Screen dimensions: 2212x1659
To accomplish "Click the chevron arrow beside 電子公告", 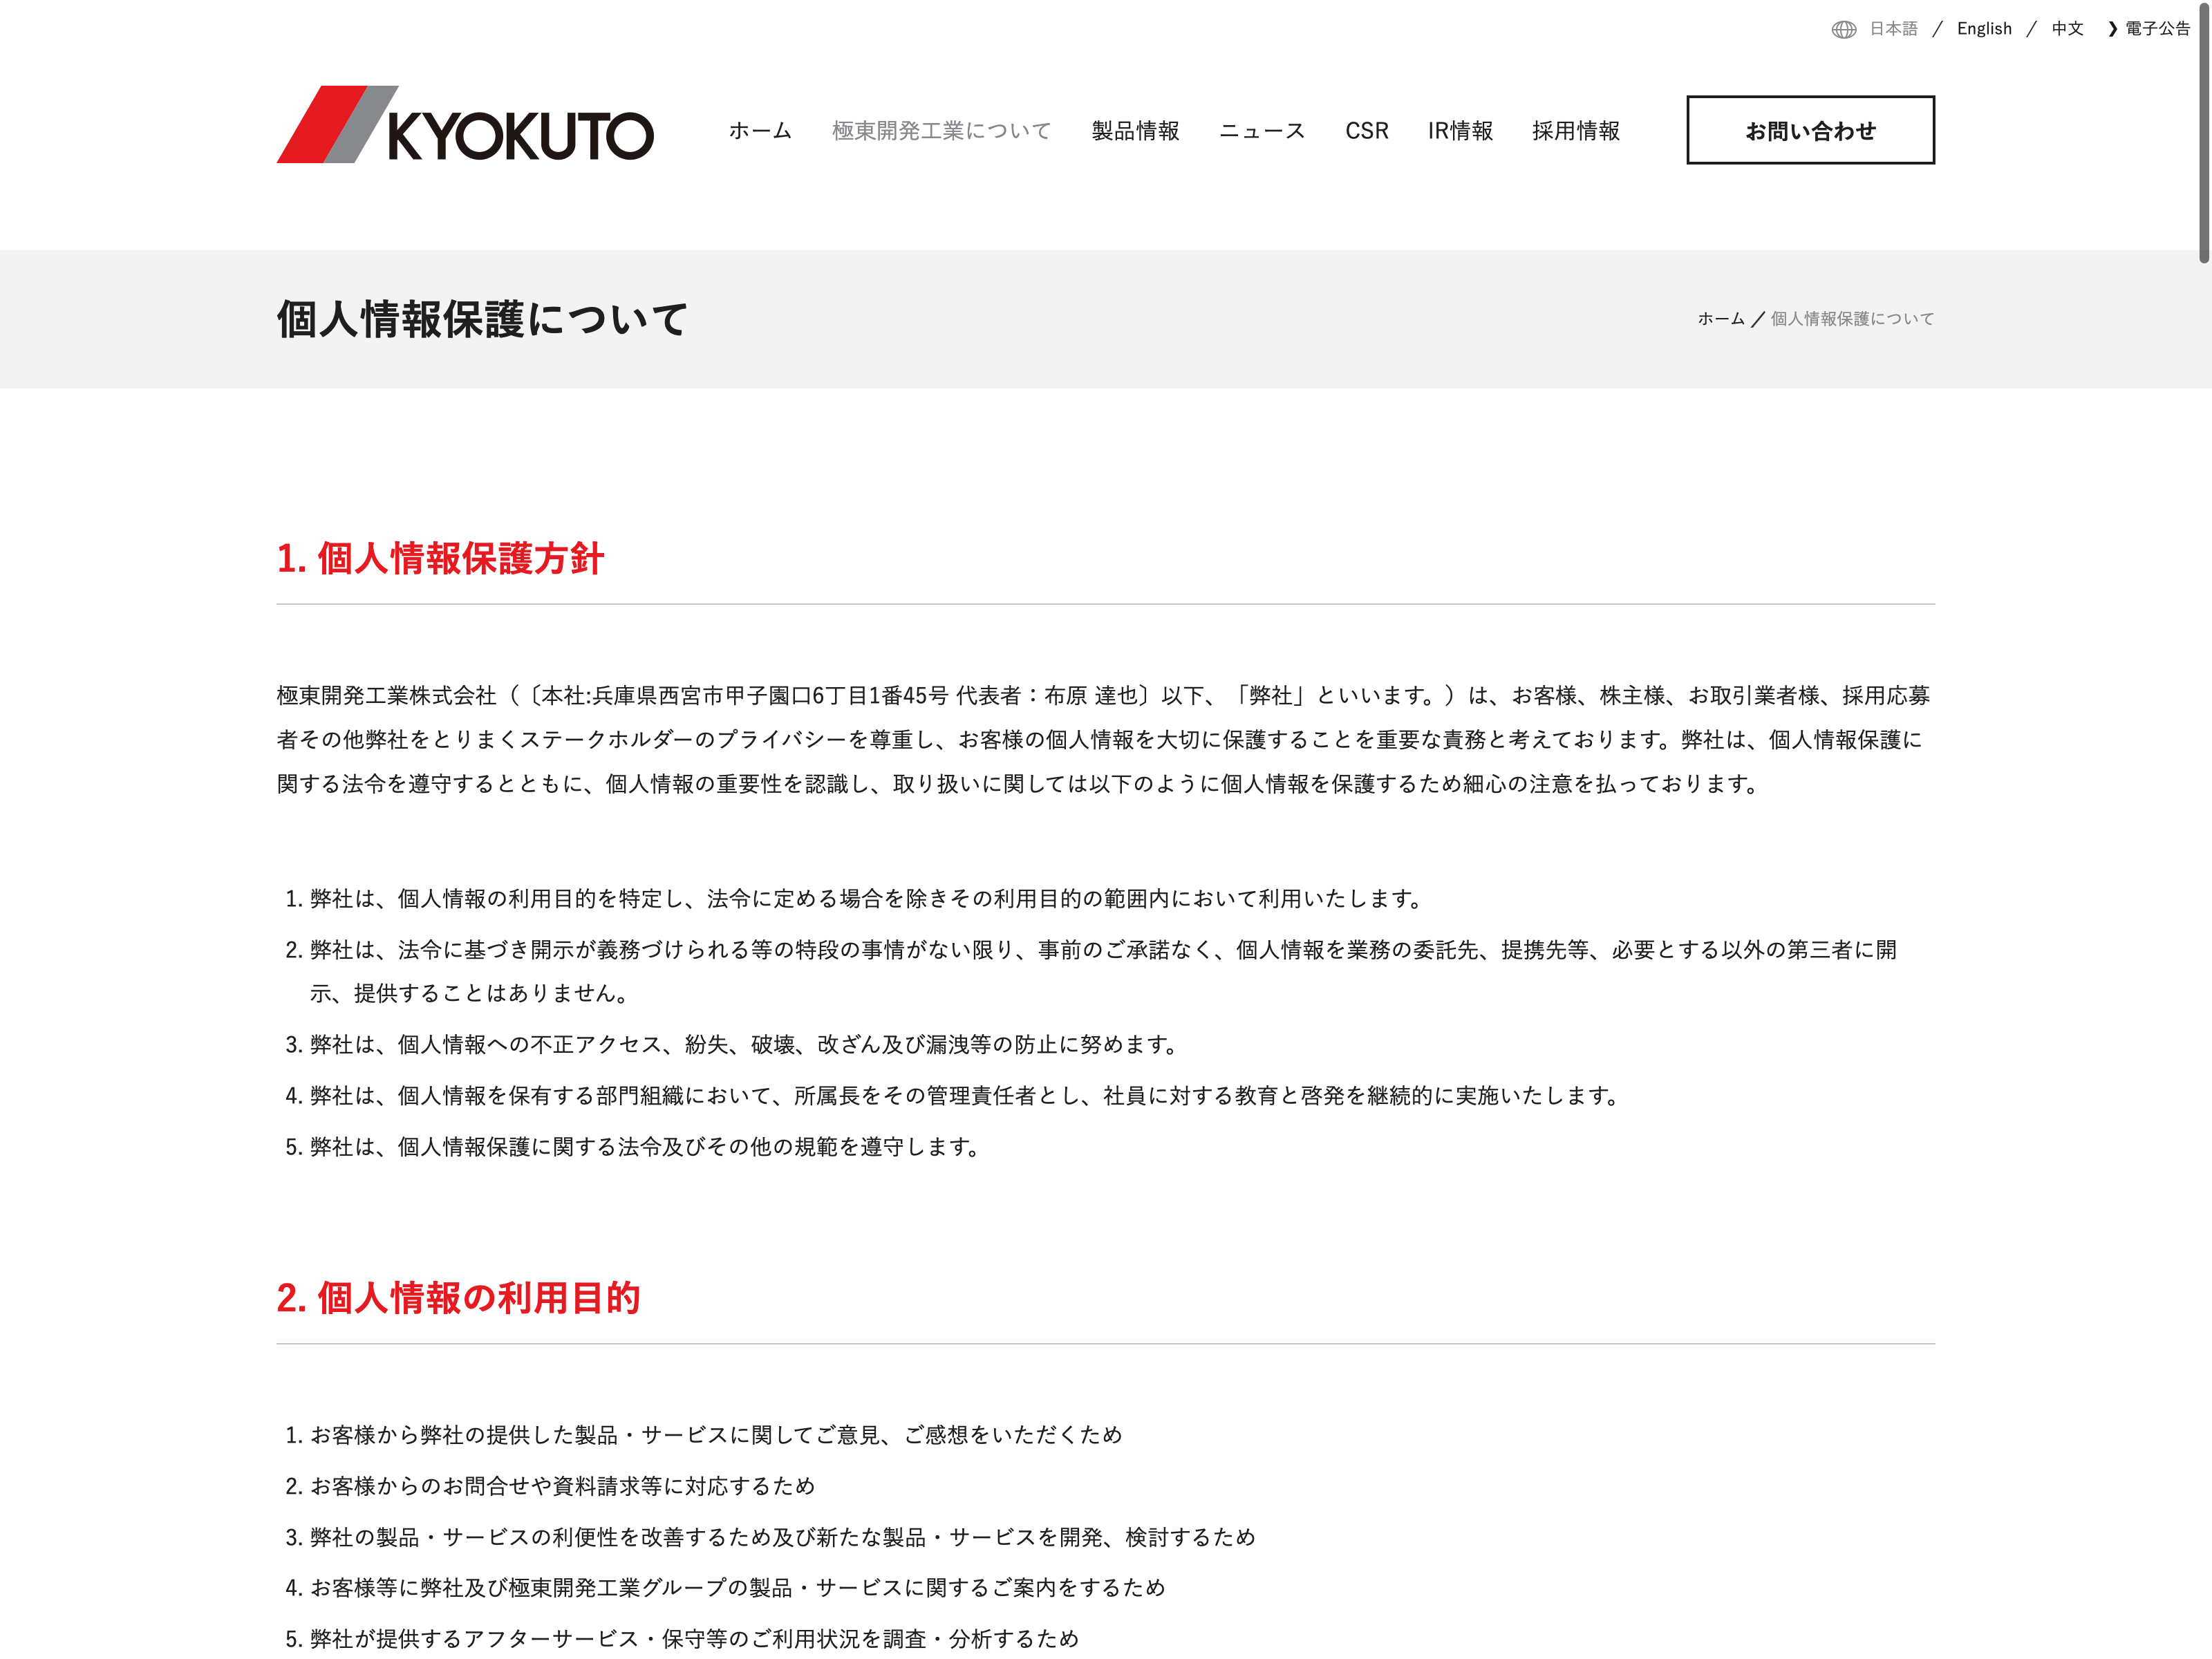I will pos(2112,29).
